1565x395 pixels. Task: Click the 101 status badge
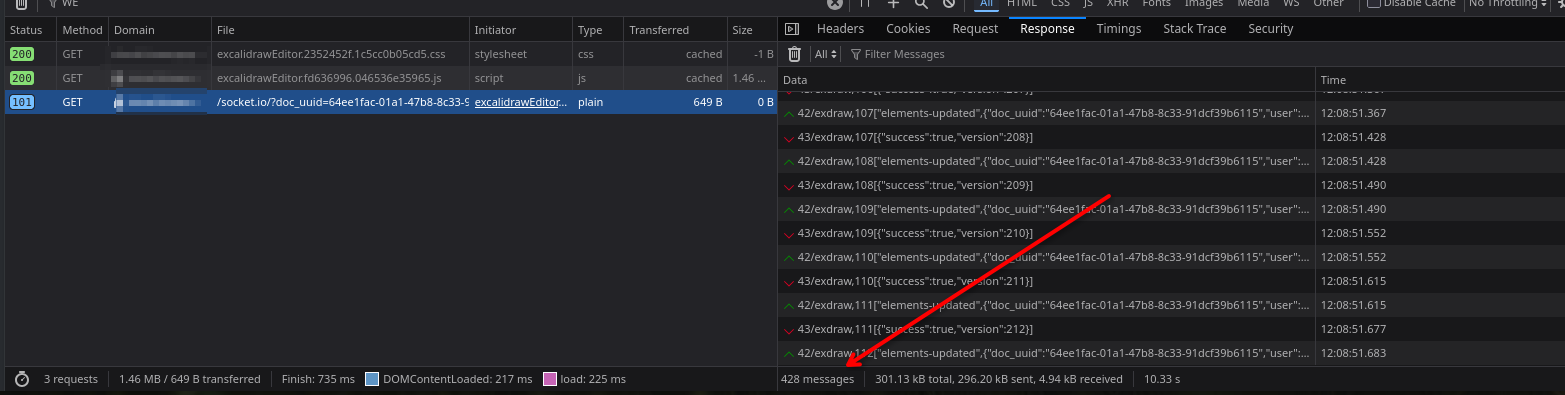(x=22, y=102)
